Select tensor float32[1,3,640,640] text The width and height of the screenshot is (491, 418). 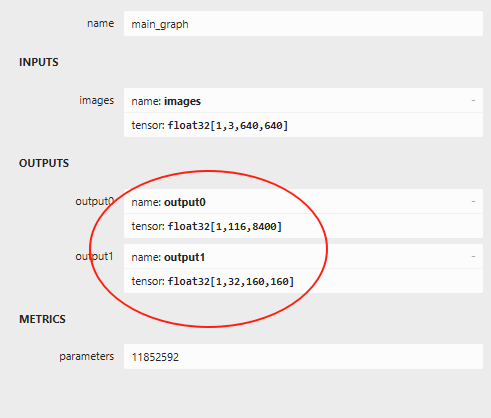[x=210, y=126]
